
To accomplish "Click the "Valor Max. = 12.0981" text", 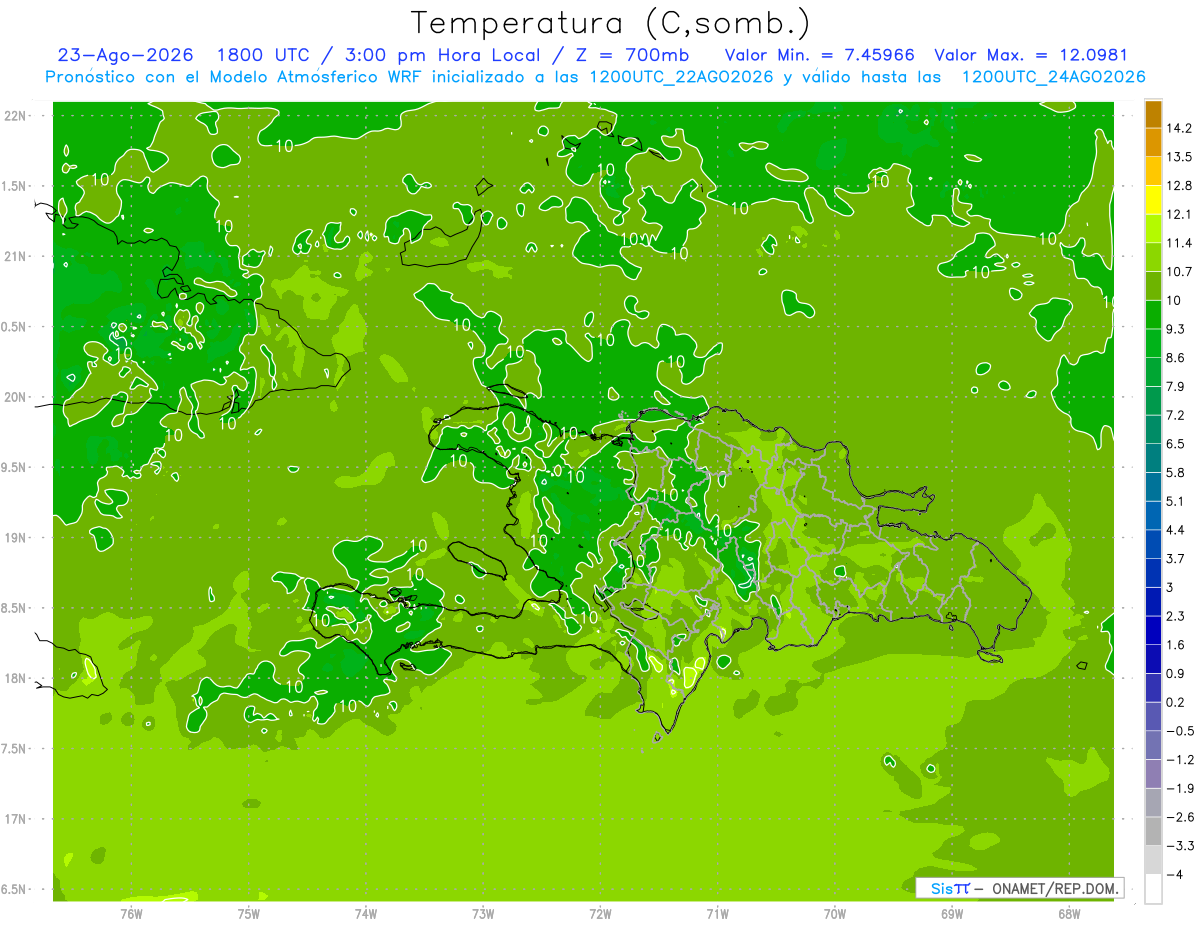I will tap(1030, 55).
